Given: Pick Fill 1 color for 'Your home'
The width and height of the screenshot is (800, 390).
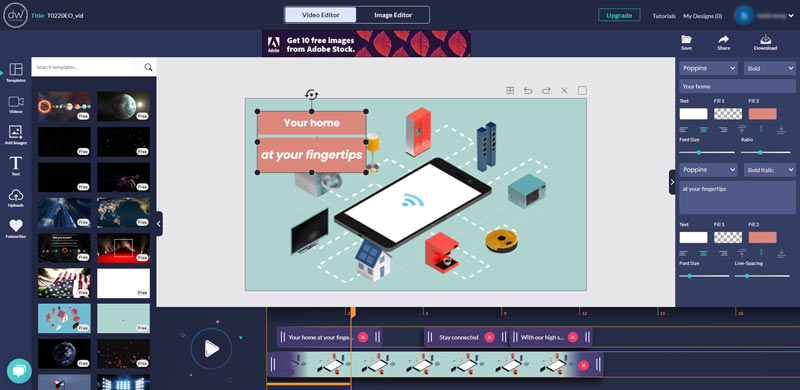Looking at the screenshot, I should click(x=728, y=114).
